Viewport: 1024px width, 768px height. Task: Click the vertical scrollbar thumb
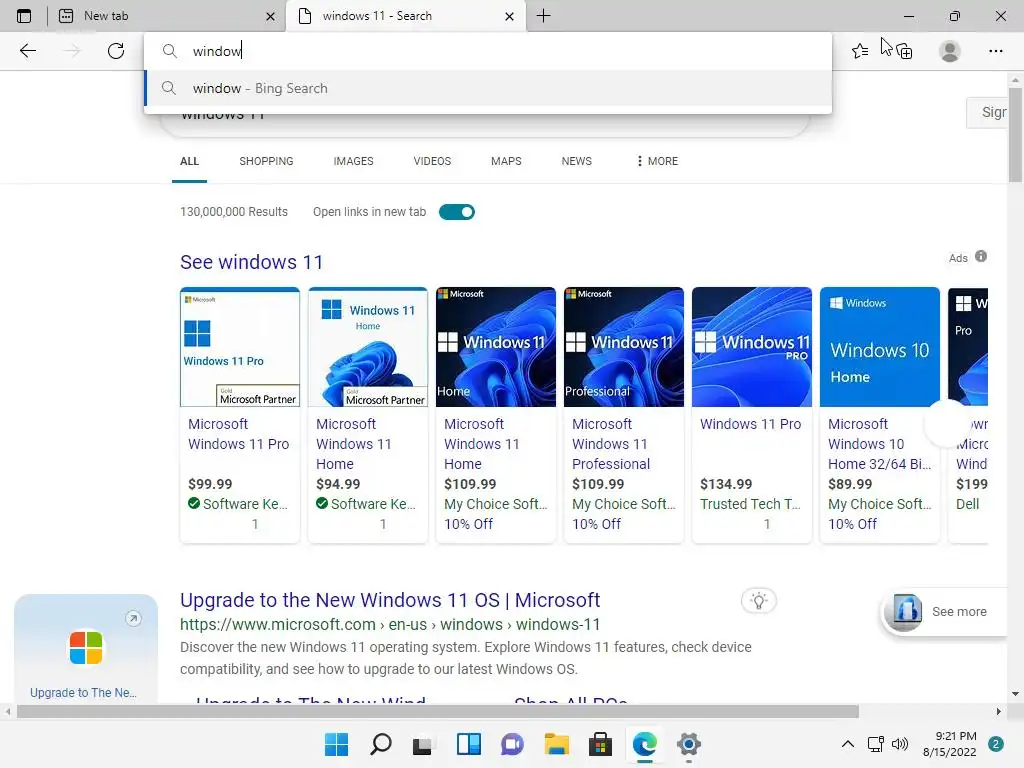(1015, 134)
